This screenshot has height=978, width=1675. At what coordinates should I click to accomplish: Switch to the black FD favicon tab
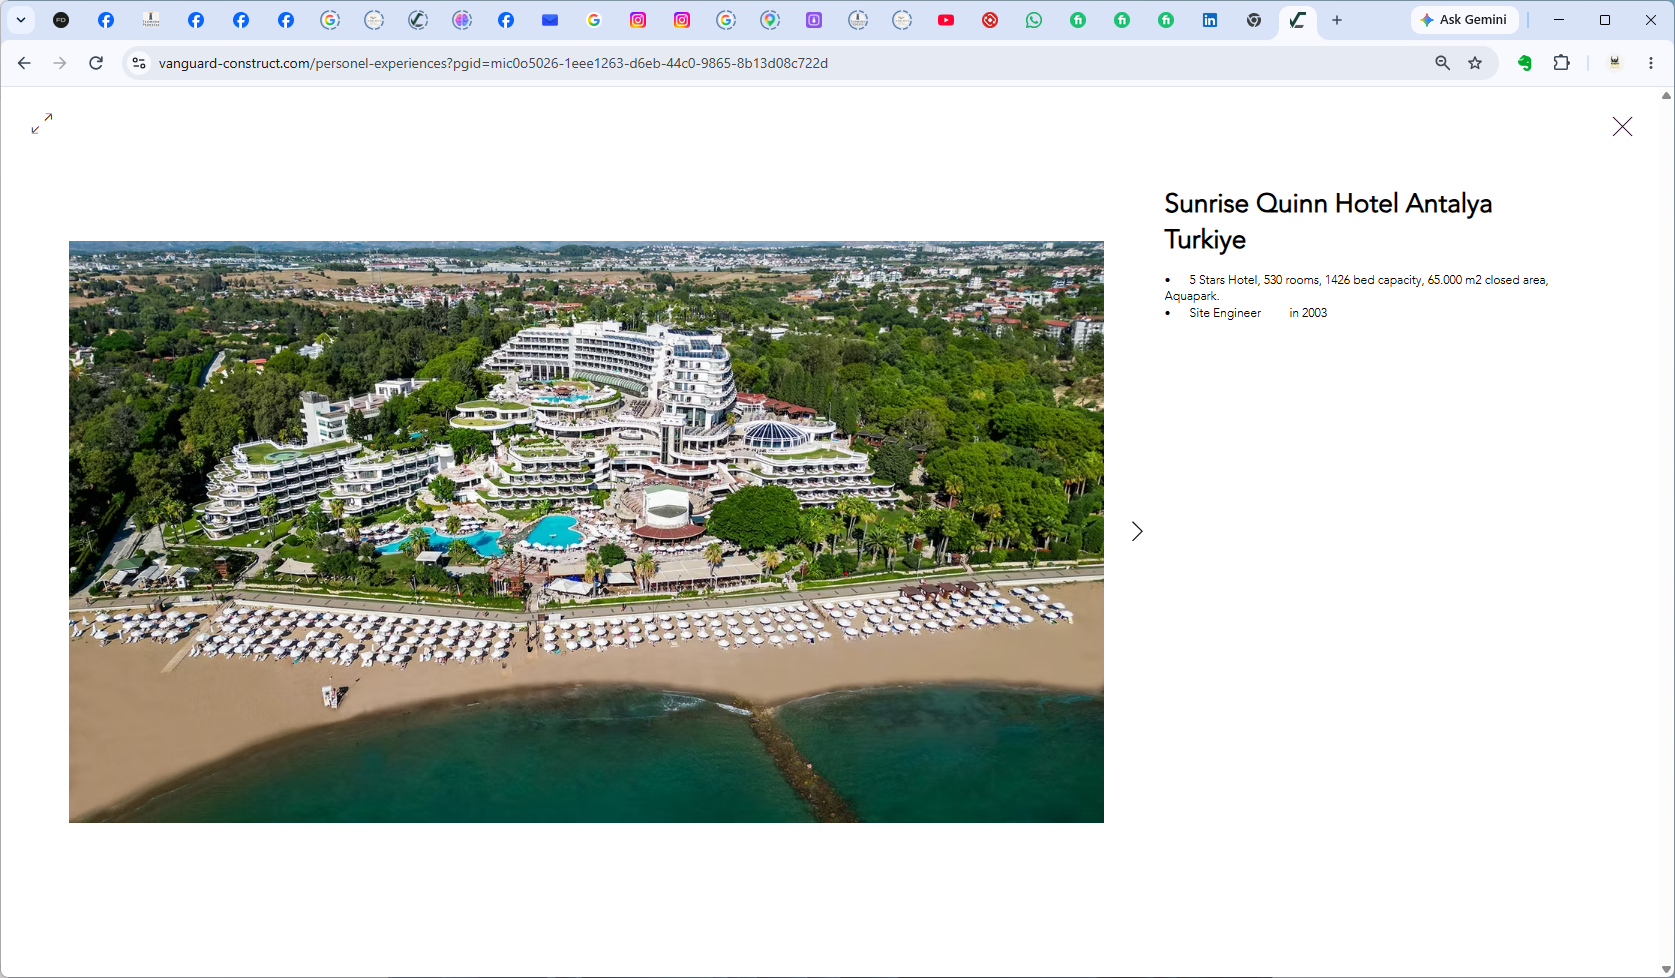coord(61,20)
